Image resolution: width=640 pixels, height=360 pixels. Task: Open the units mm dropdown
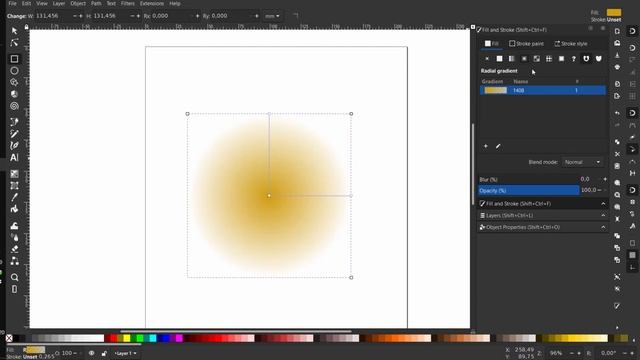[x=272, y=16]
